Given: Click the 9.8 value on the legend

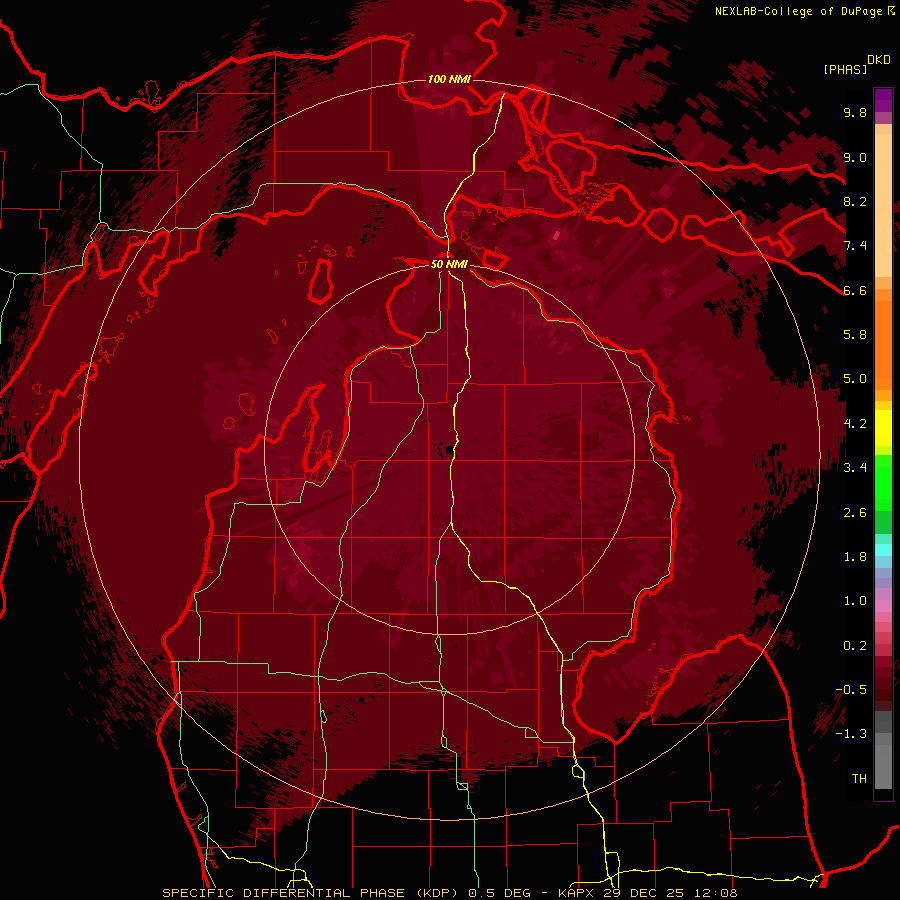Looking at the screenshot, I should [855, 112].
